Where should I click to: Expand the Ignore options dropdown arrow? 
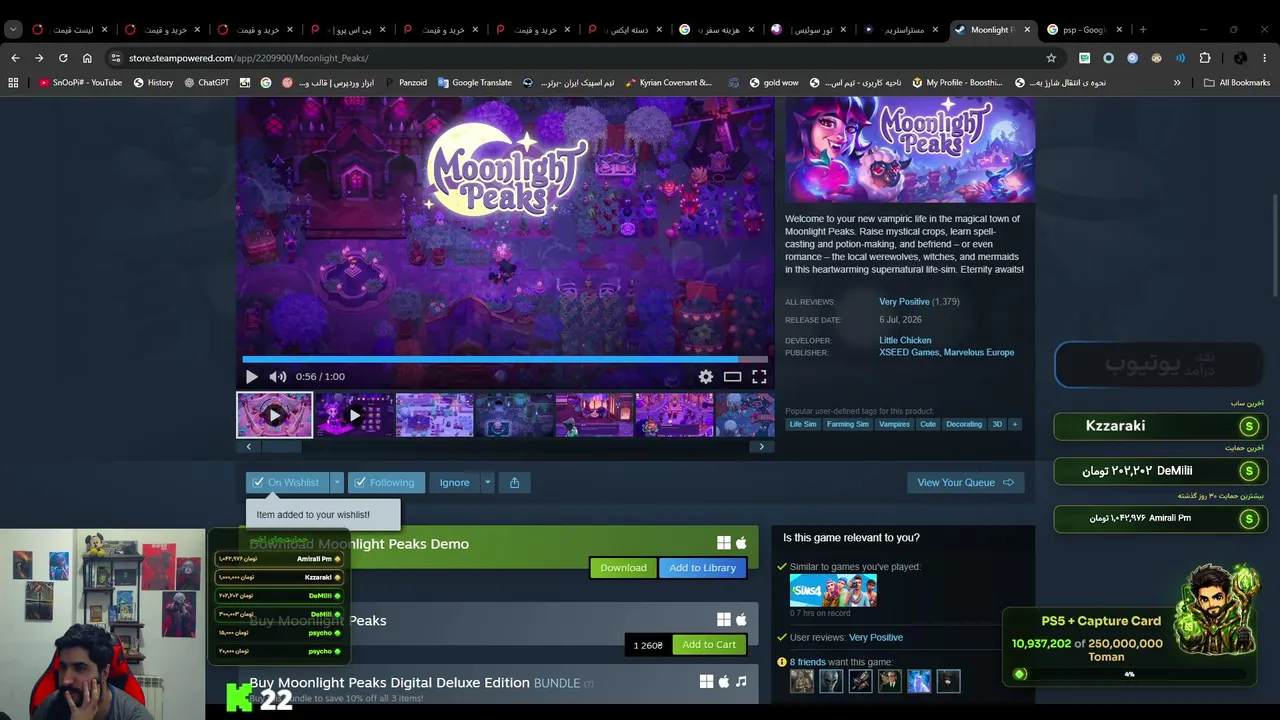coord(487,482)
